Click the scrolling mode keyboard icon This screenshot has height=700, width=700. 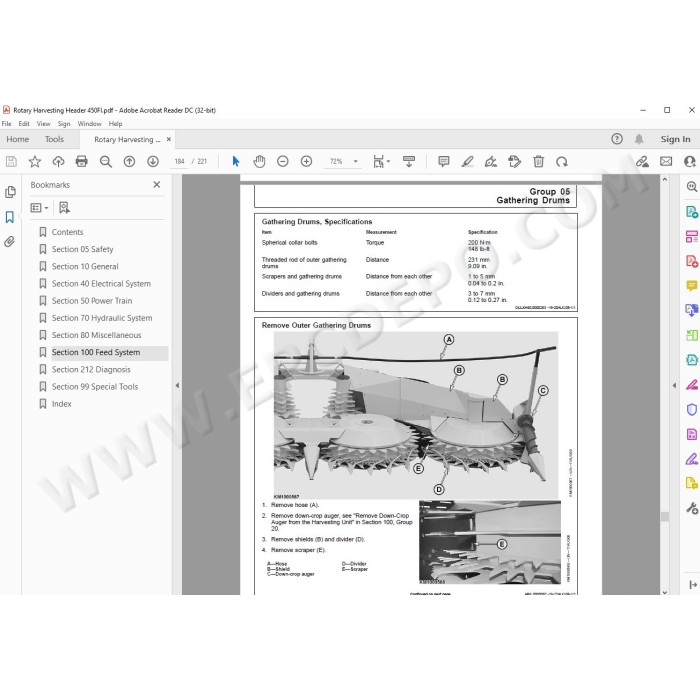point(408,162)
